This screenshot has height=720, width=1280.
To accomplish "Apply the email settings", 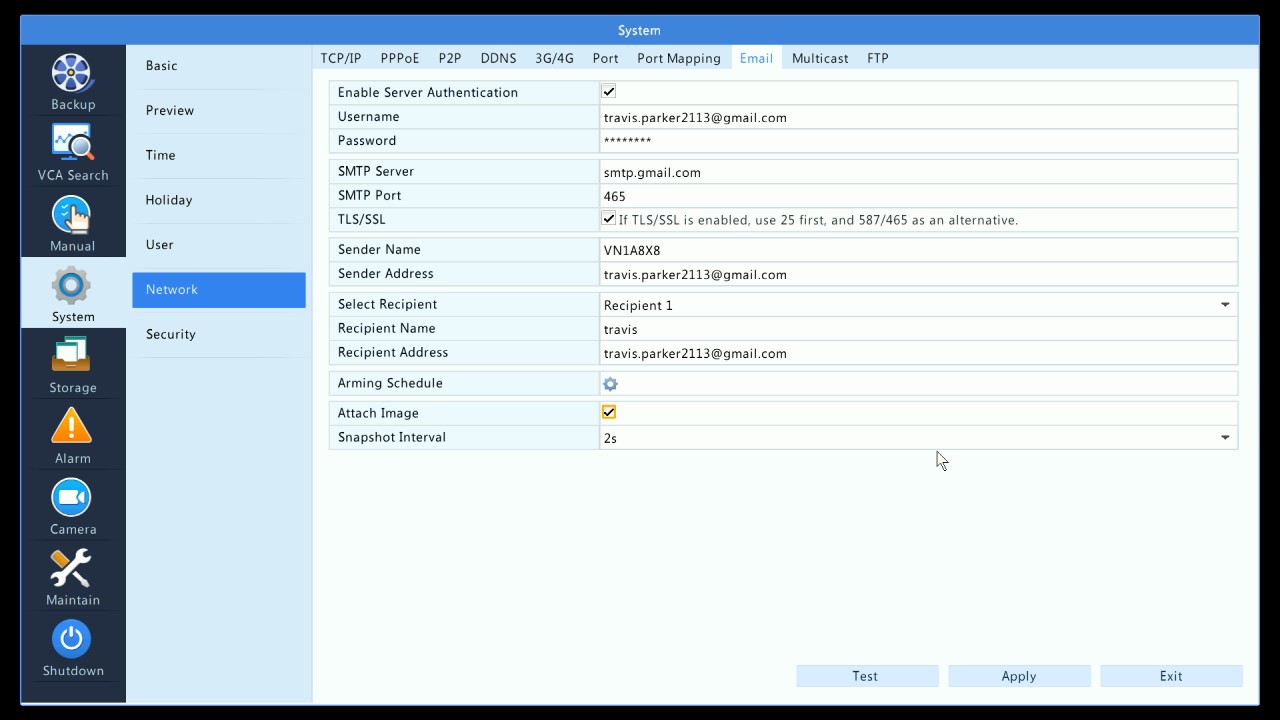I will coord(1018,676).
